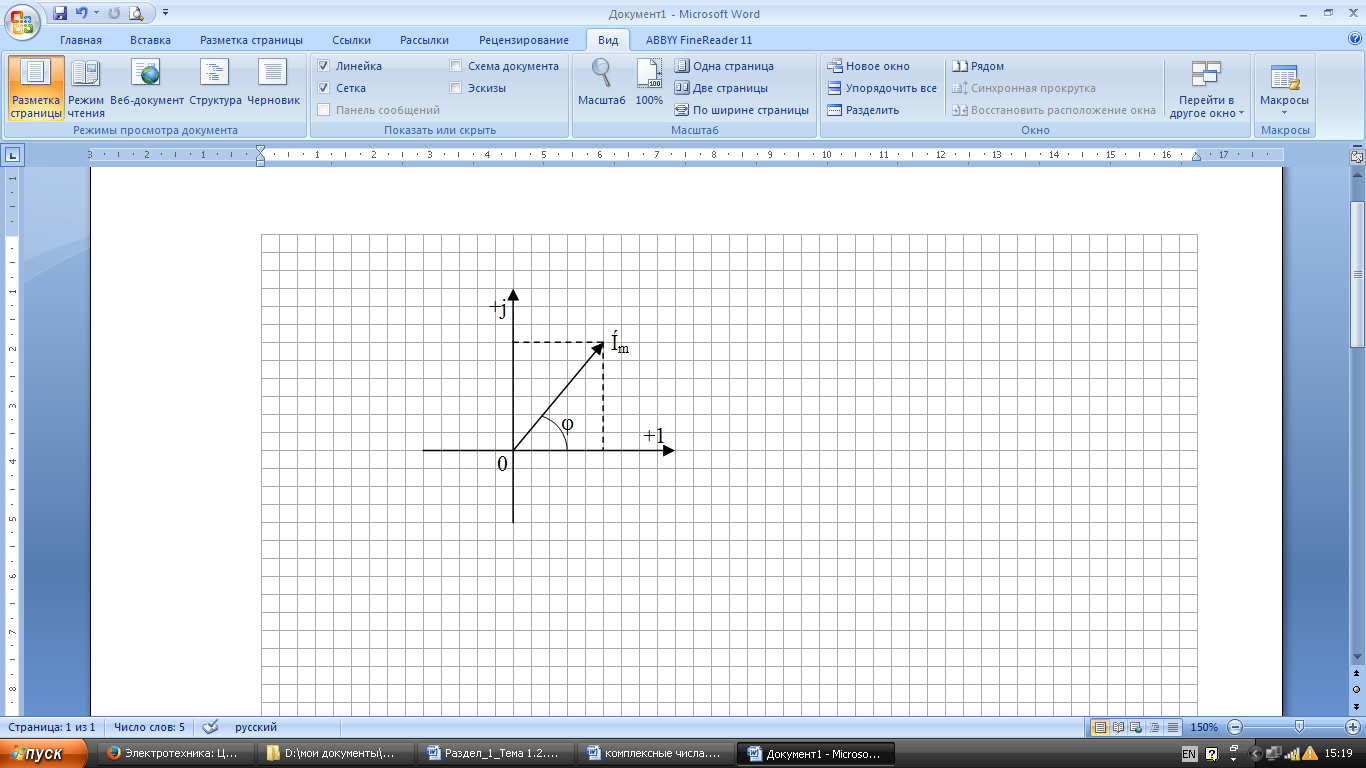Select Print Layout view in status bar

[x=1101, y=727]
